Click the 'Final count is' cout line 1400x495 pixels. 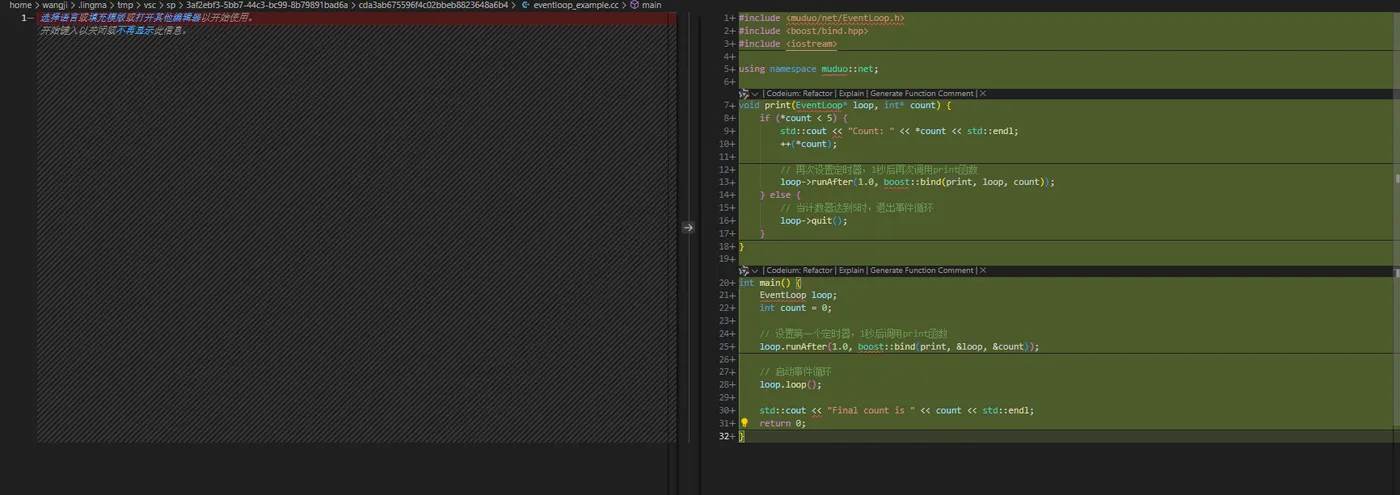(x=896, y=410)
